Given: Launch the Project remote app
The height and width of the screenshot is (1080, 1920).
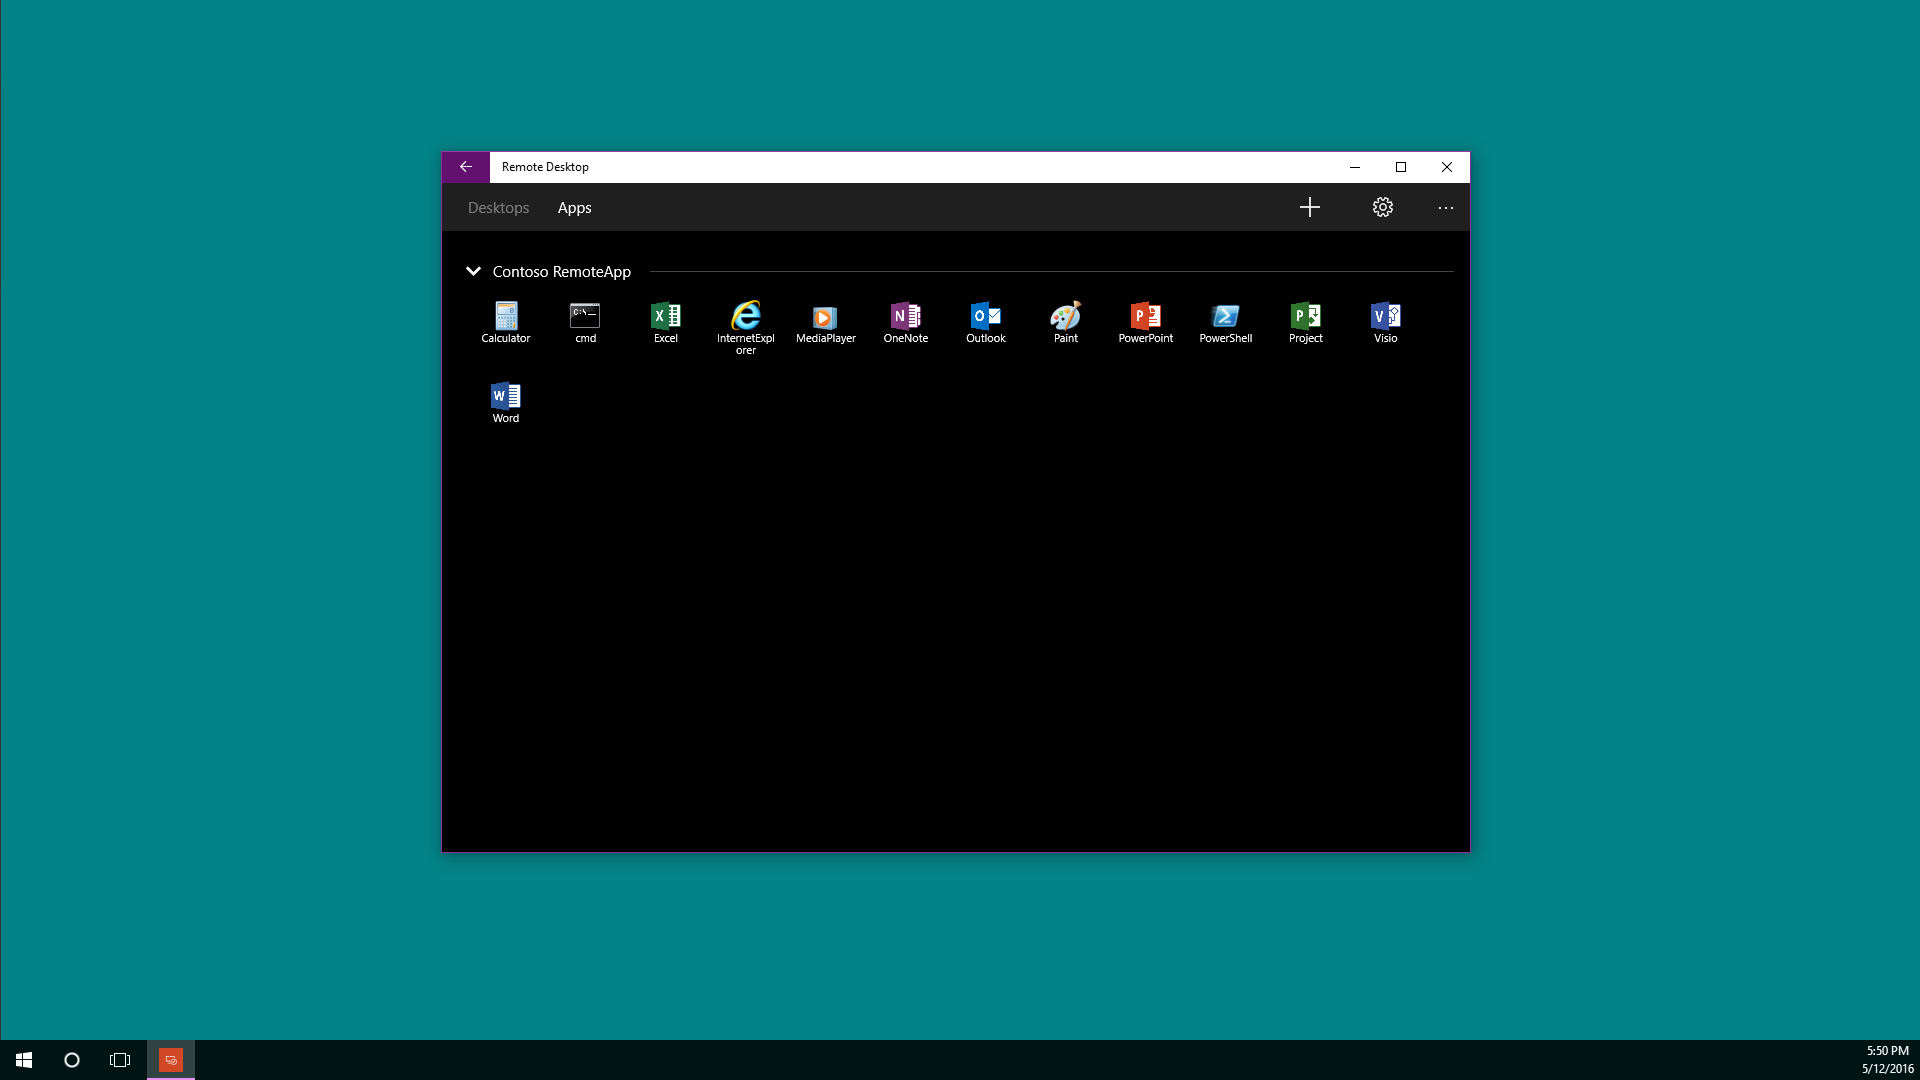Looking at the screenshot, I should coord(1306,321).
